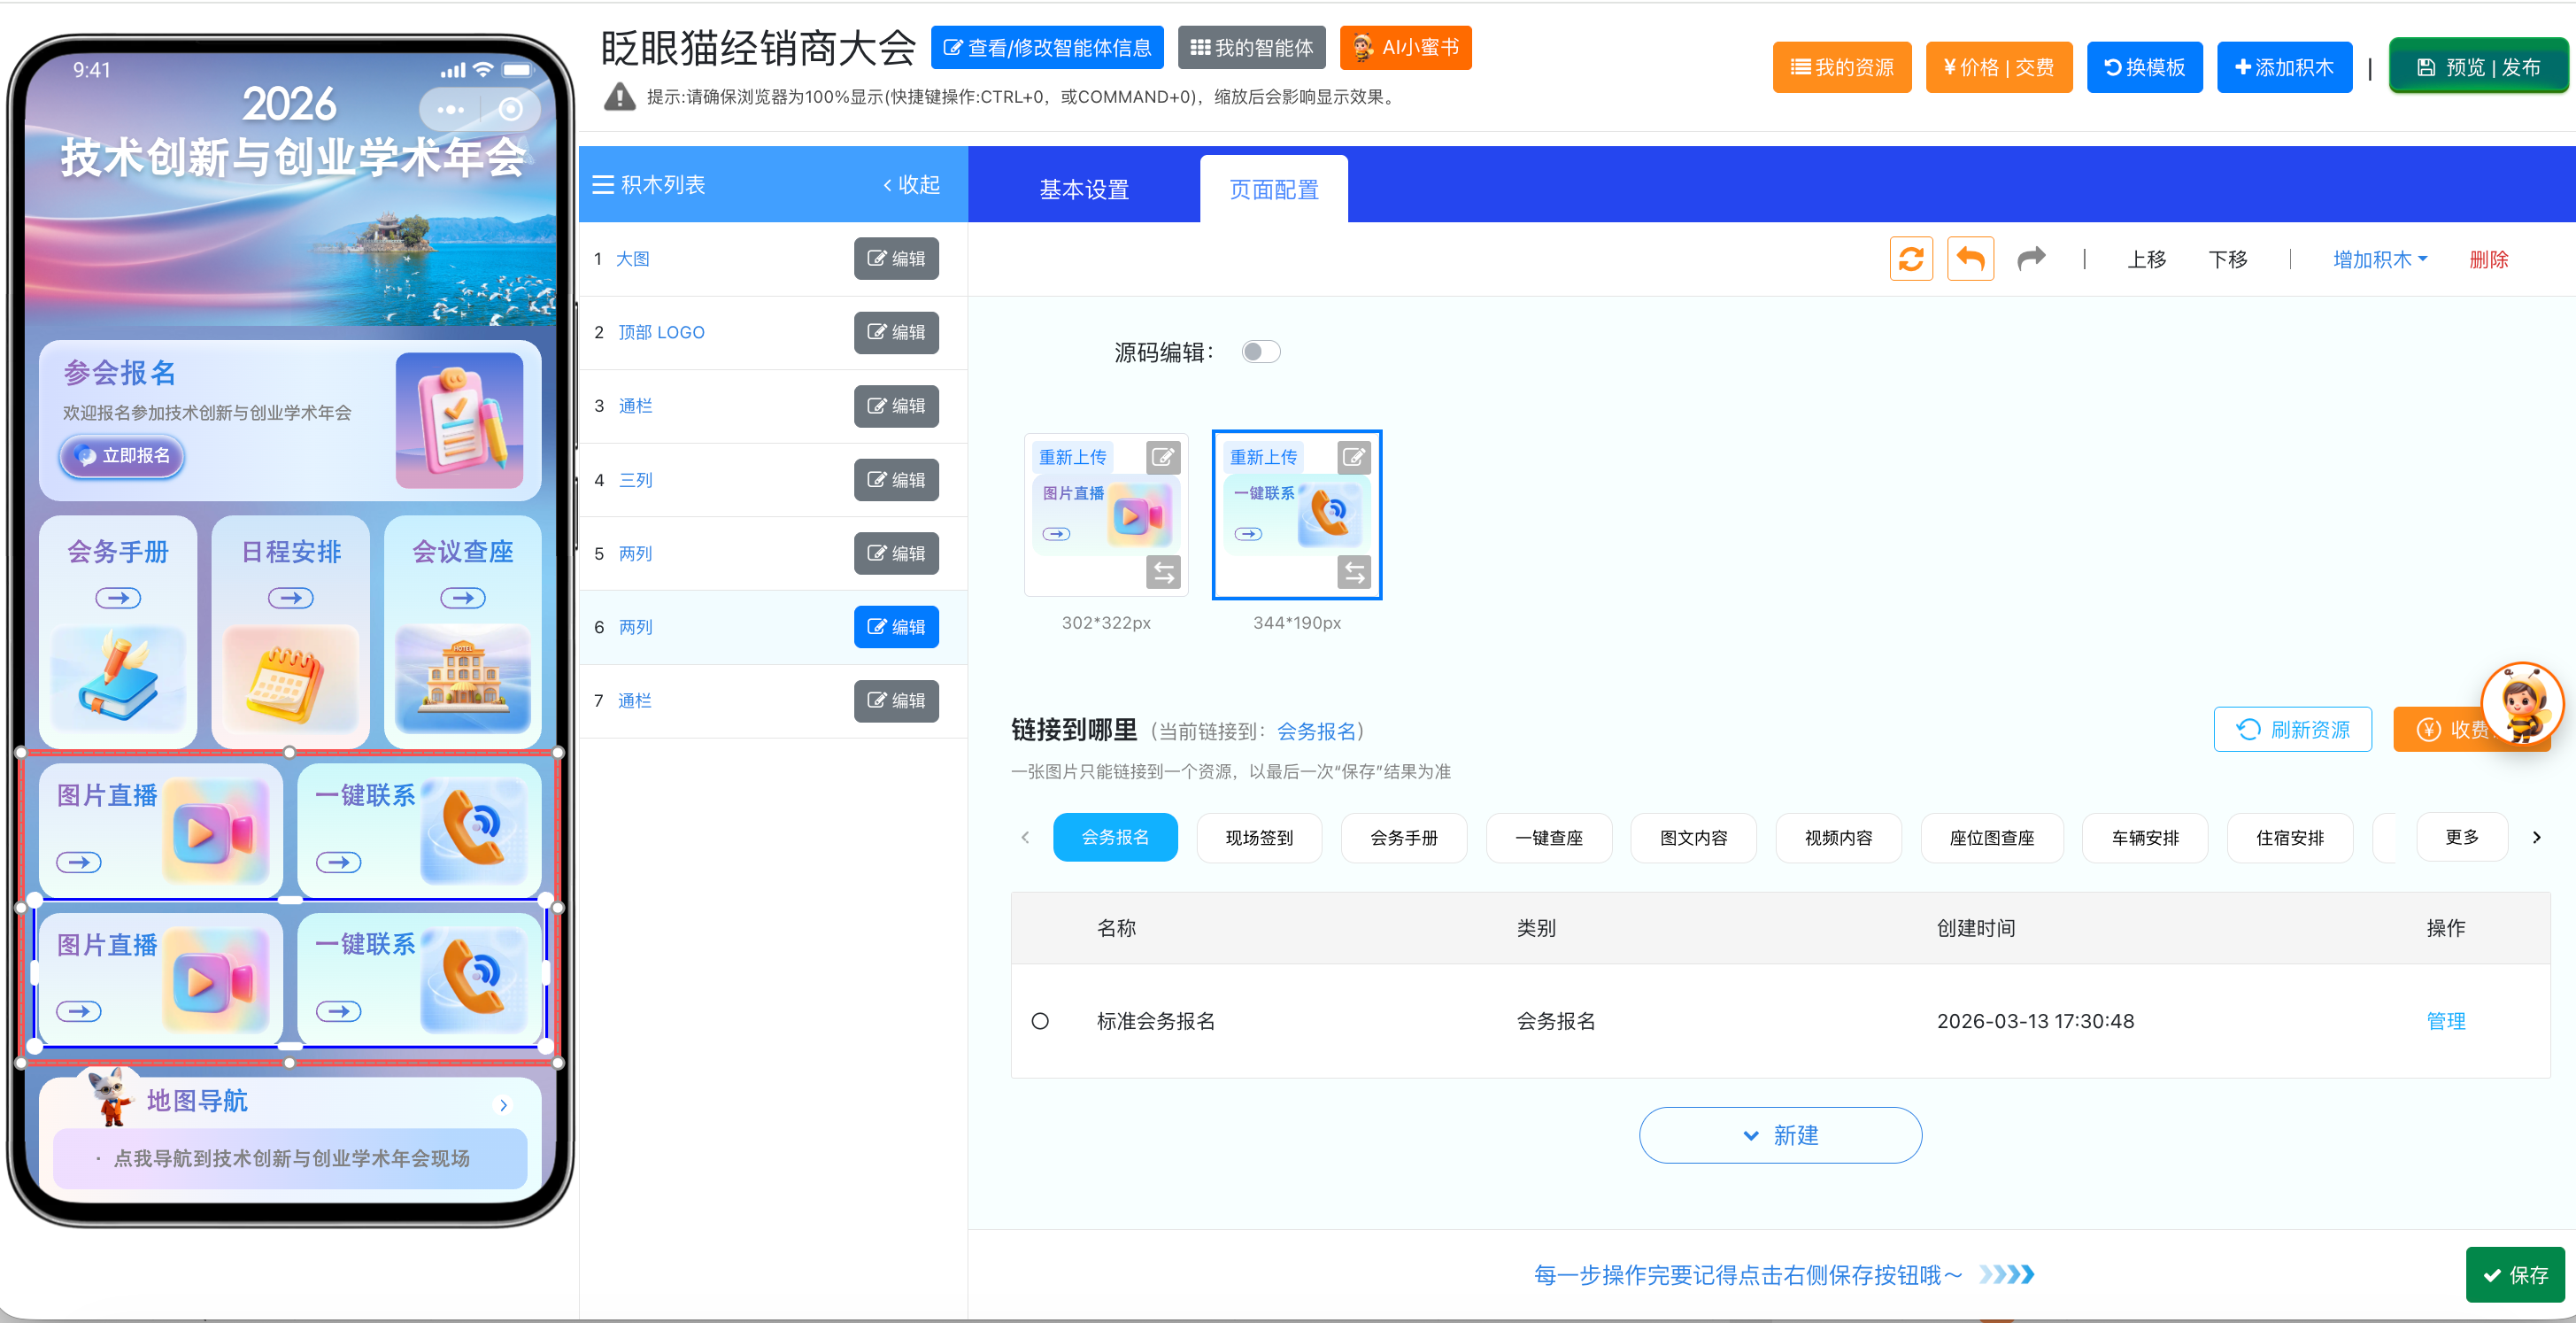
Task: Open the AI小蜜书 assistant
Action: pos(1405,47)
